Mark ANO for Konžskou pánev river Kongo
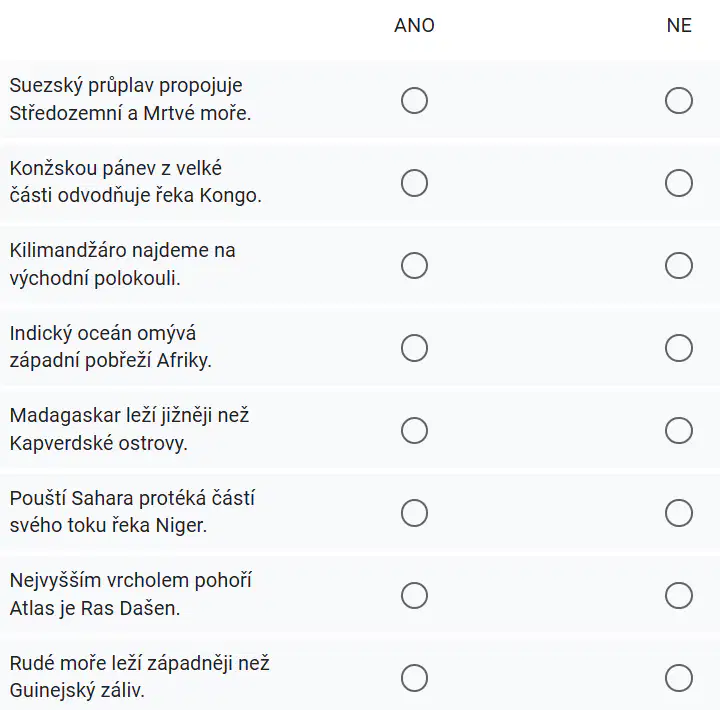 (414, 183)
